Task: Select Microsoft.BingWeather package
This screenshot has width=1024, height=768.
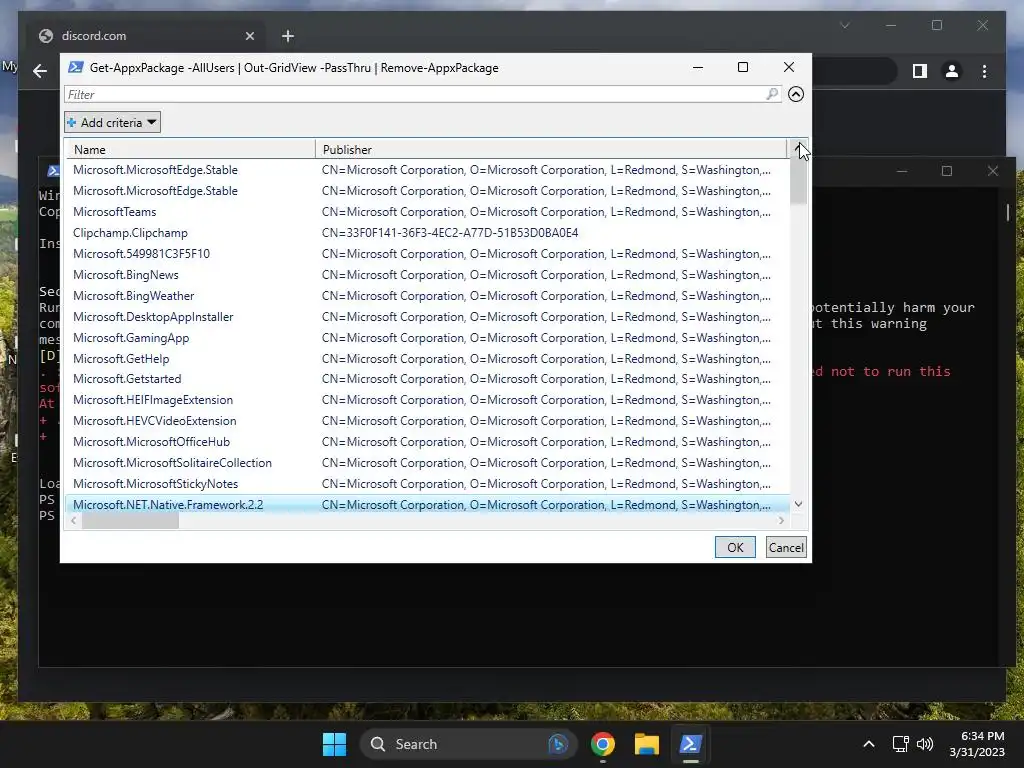Action: click(427, 296)
